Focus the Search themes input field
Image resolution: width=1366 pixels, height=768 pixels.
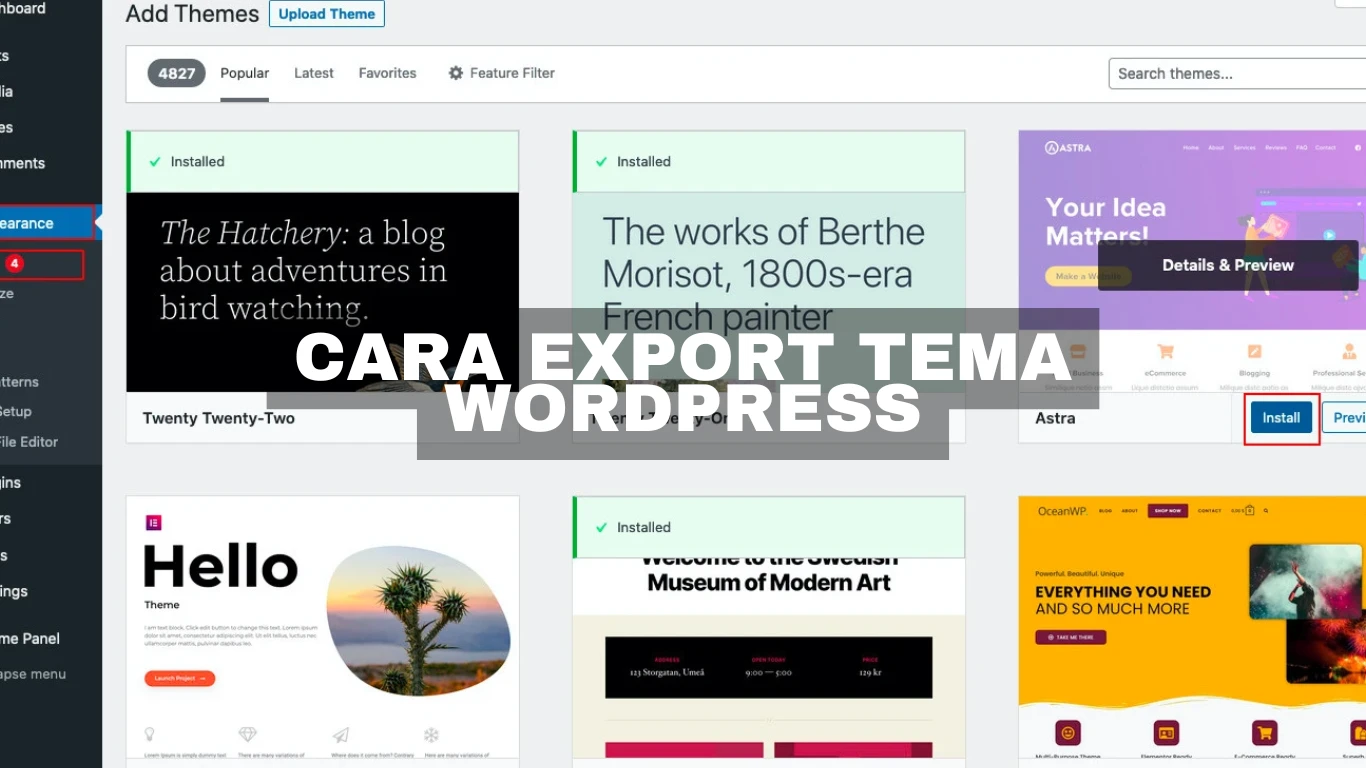click(x=1237, y=73)
